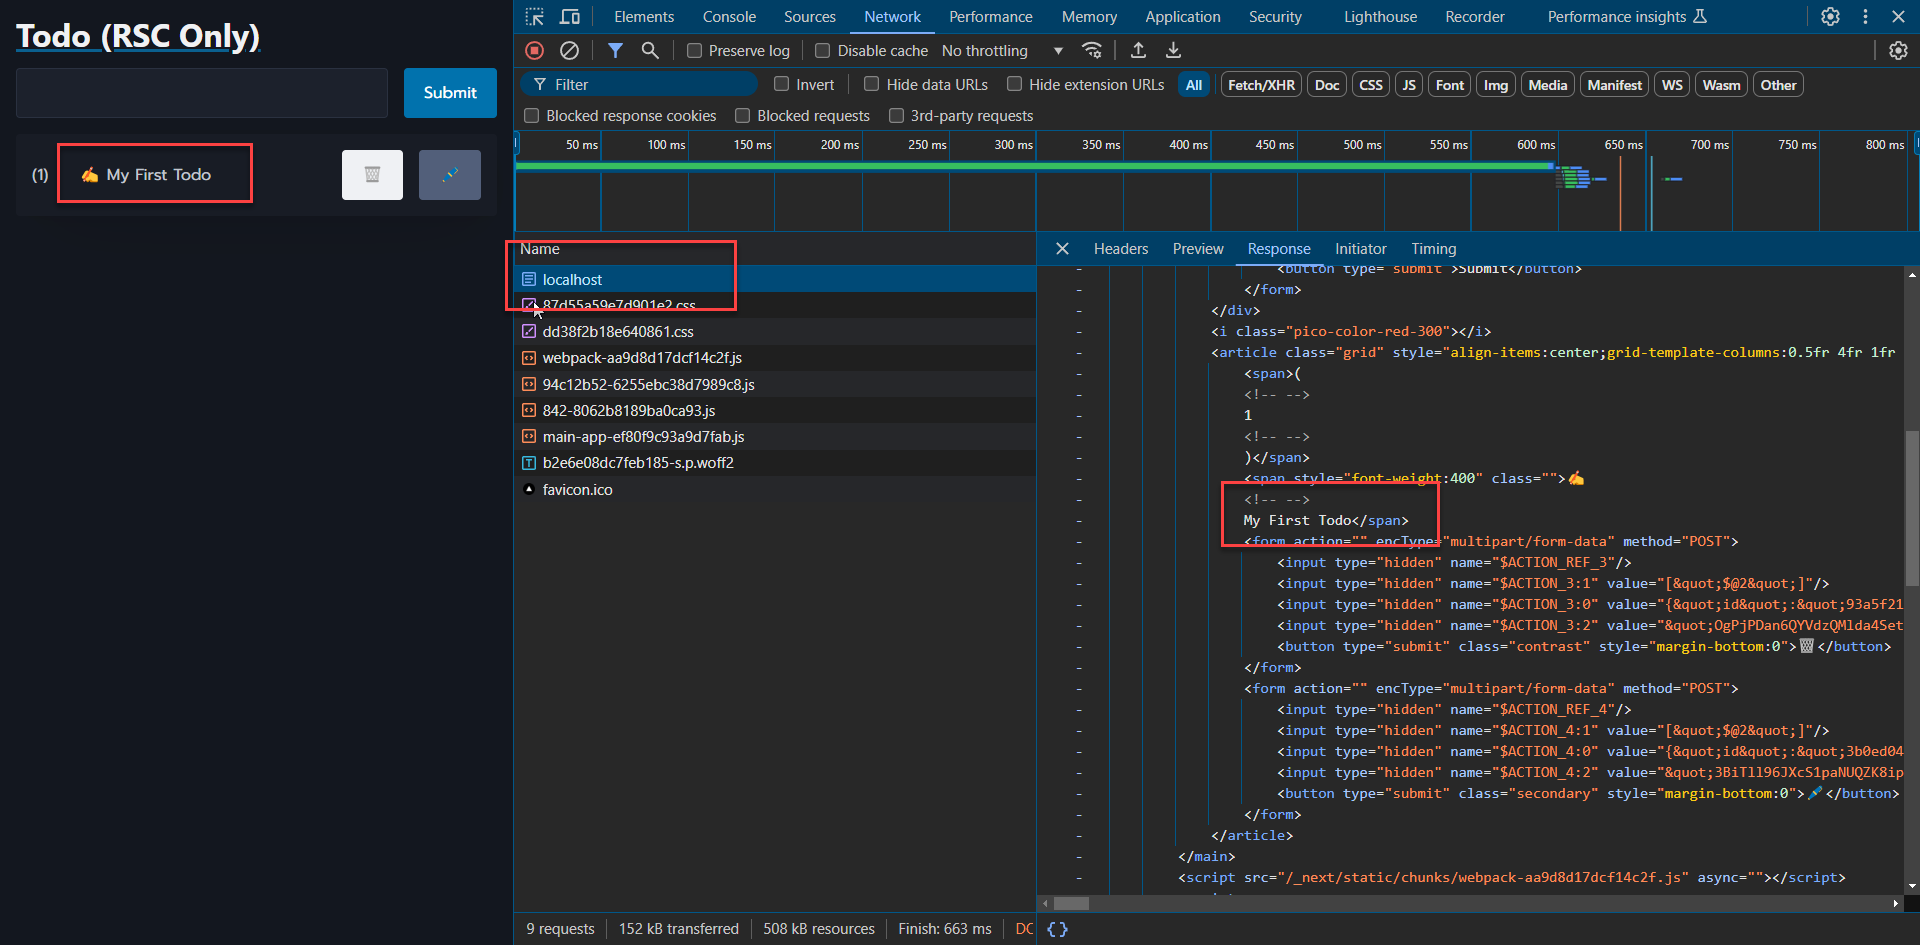
Task: Filter by Font type
Action: pyautogui.click(x=1450, y=85)
